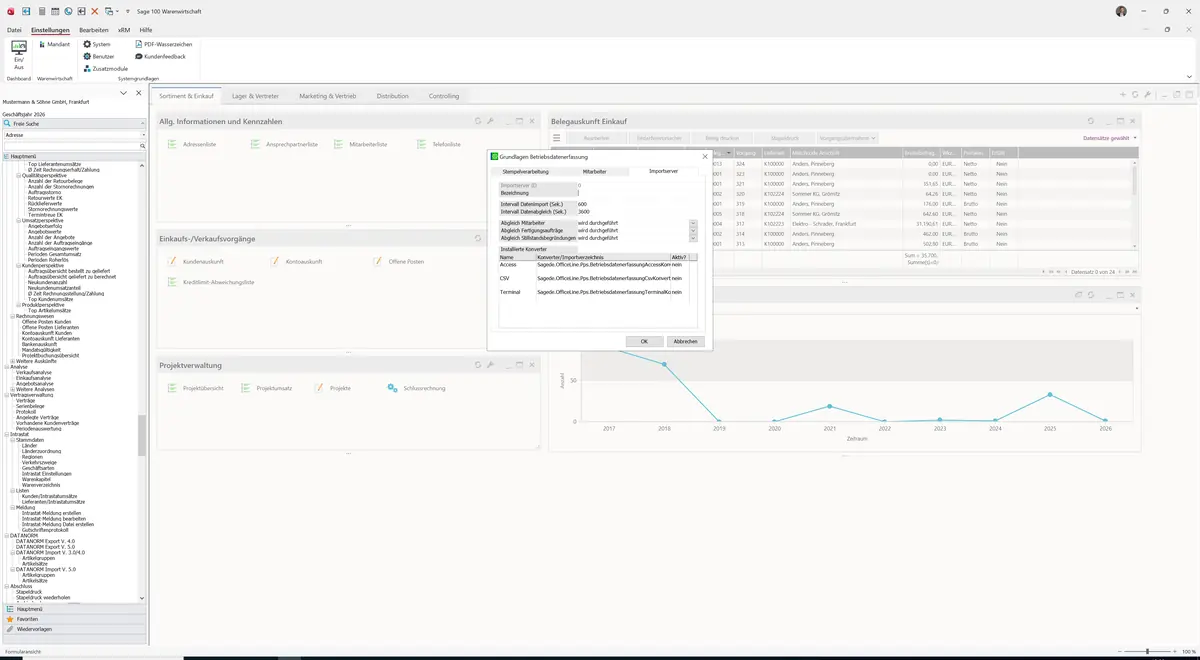Select the Access converter row
Image resolution: width=1200 pixels, height=660 pixels.
pos(597,264)
